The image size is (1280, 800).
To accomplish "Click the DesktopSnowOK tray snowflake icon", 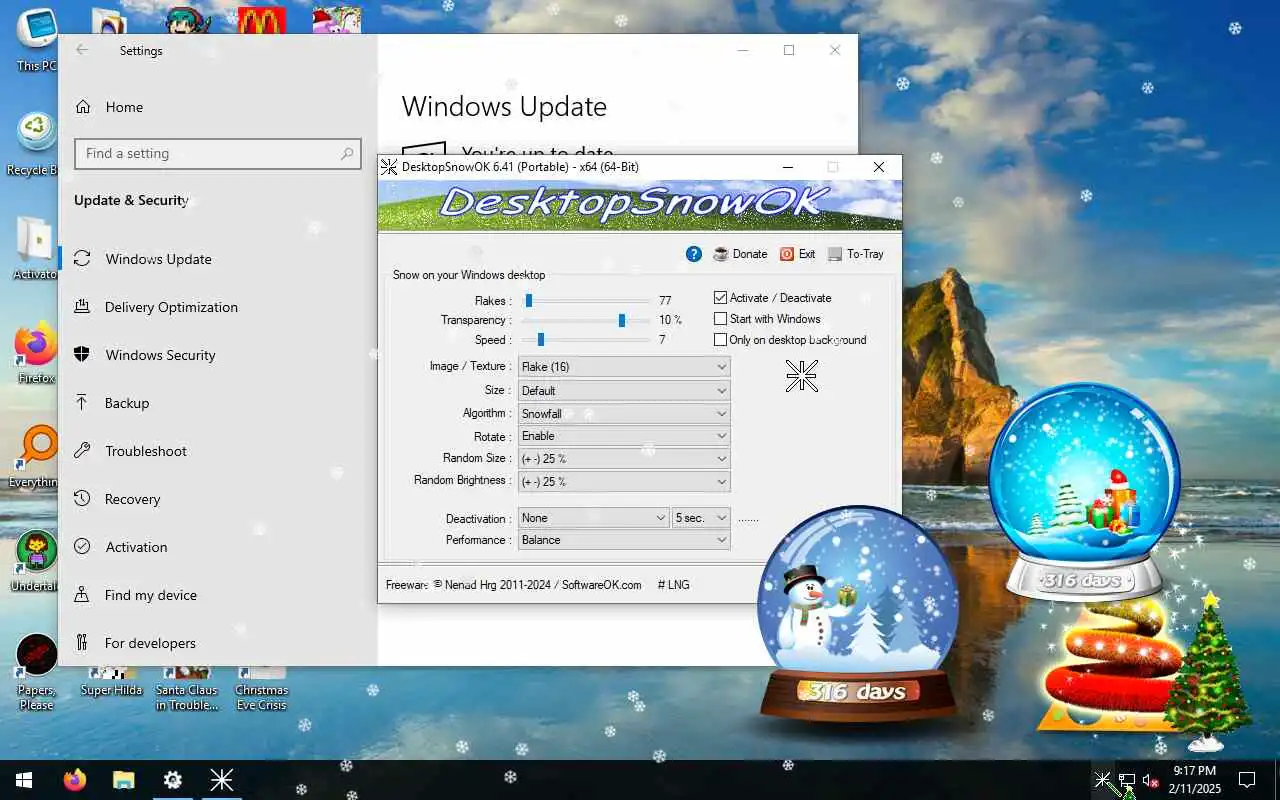I will click(1102, 780).
